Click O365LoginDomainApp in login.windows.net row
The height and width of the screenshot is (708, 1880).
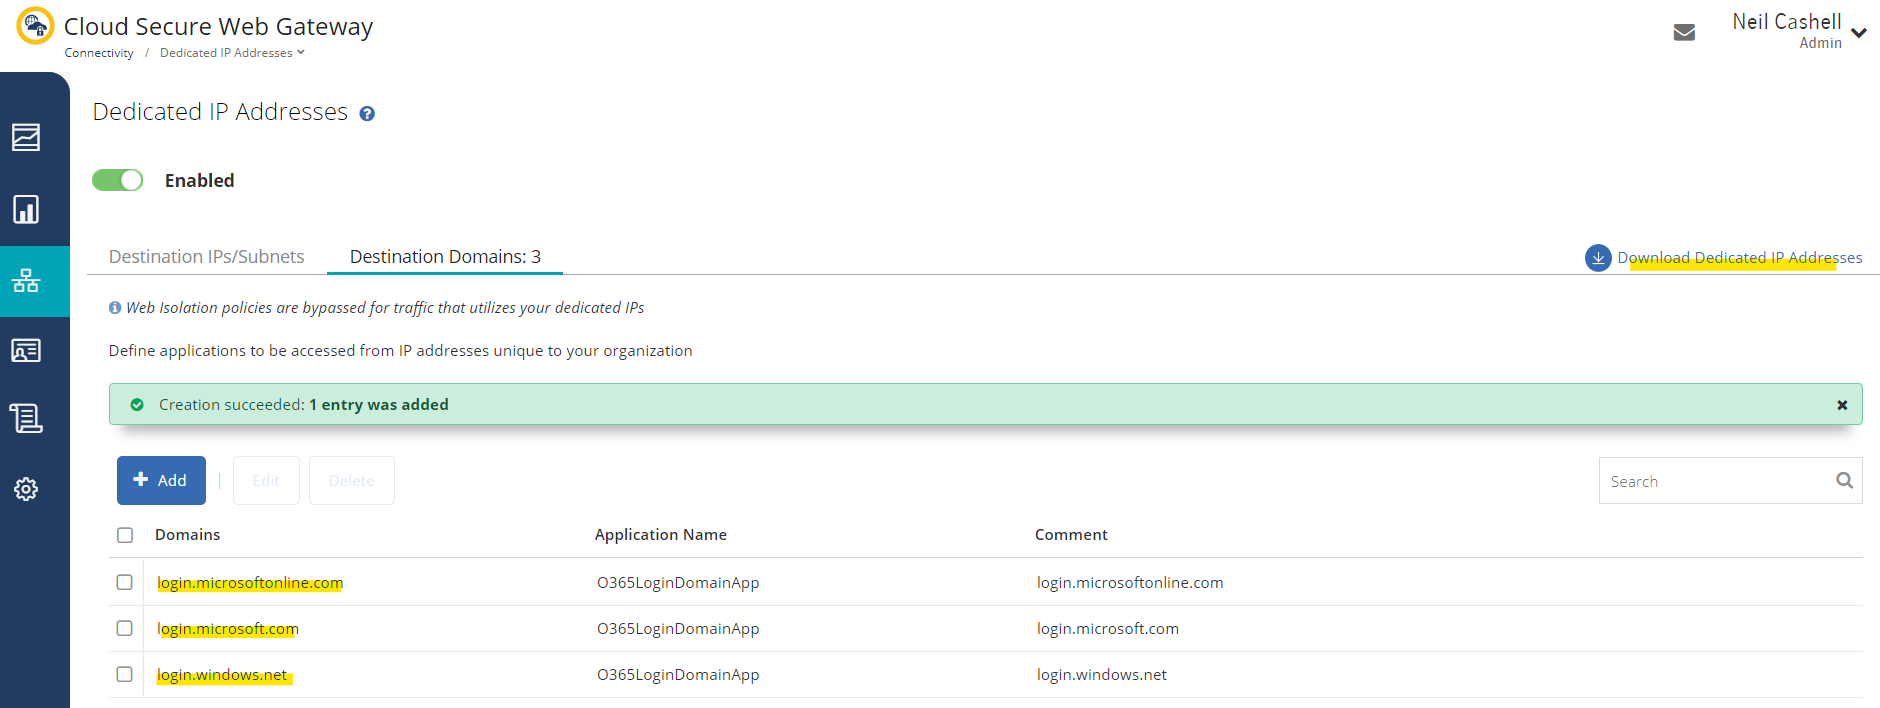coord(678,675)
